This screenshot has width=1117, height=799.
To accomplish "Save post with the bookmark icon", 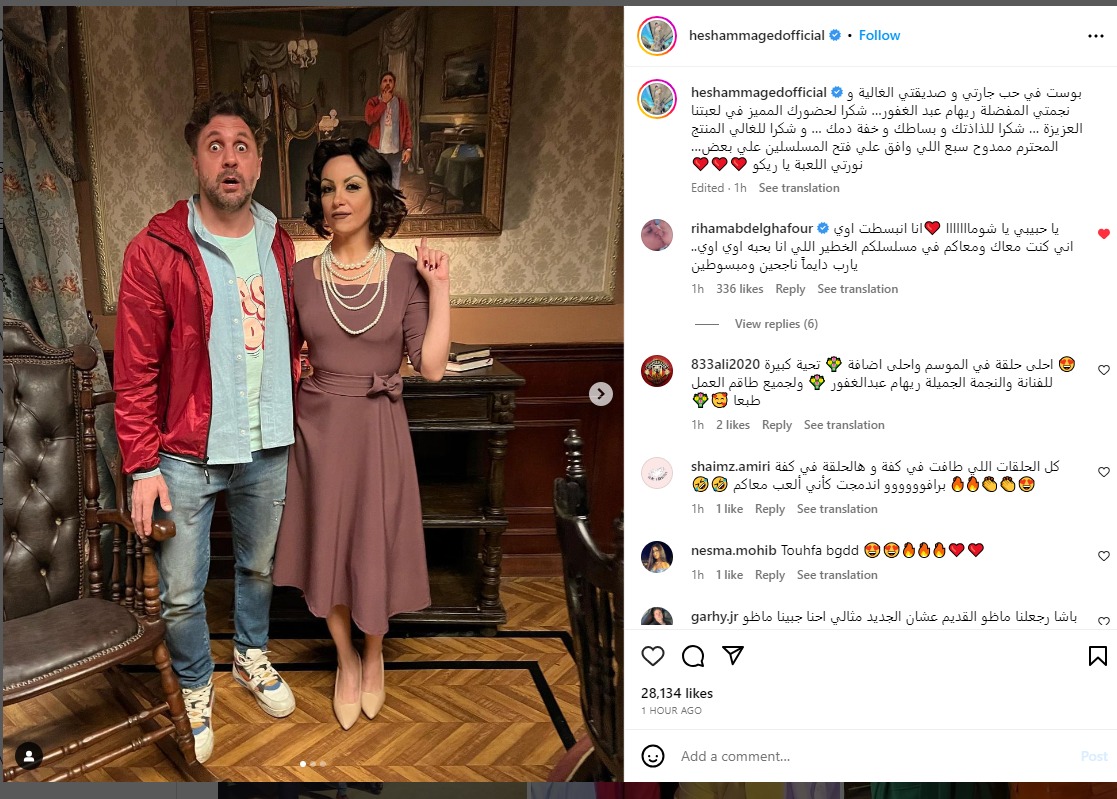I will click(x=1098, y=656).
